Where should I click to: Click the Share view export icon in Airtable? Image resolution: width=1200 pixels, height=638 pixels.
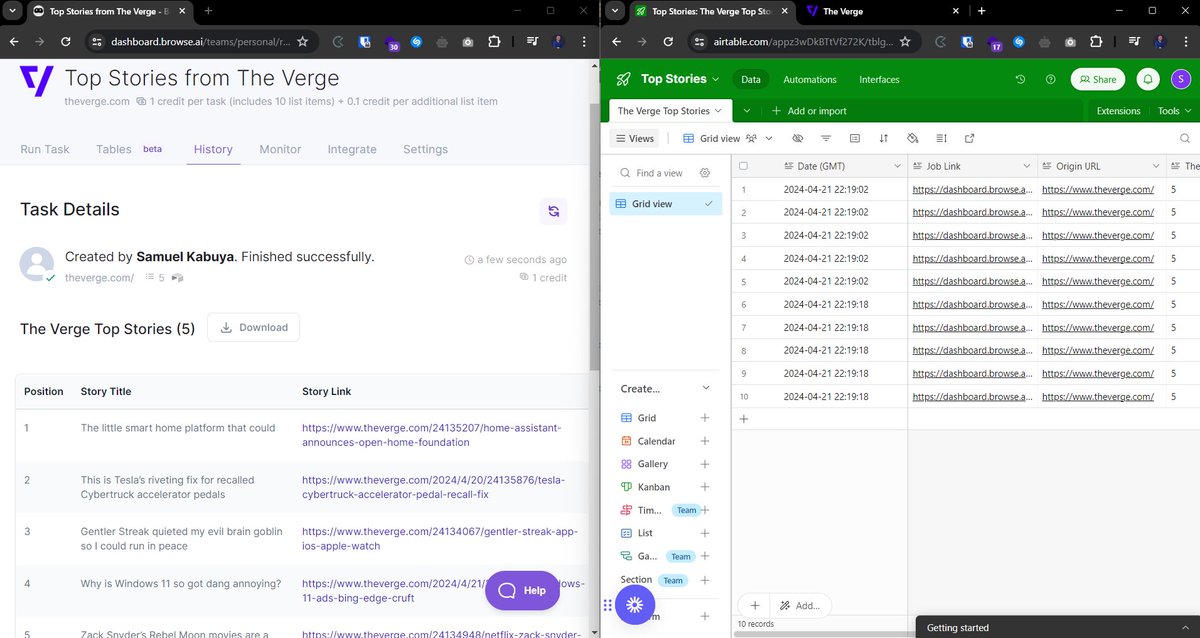coord(970,138)
